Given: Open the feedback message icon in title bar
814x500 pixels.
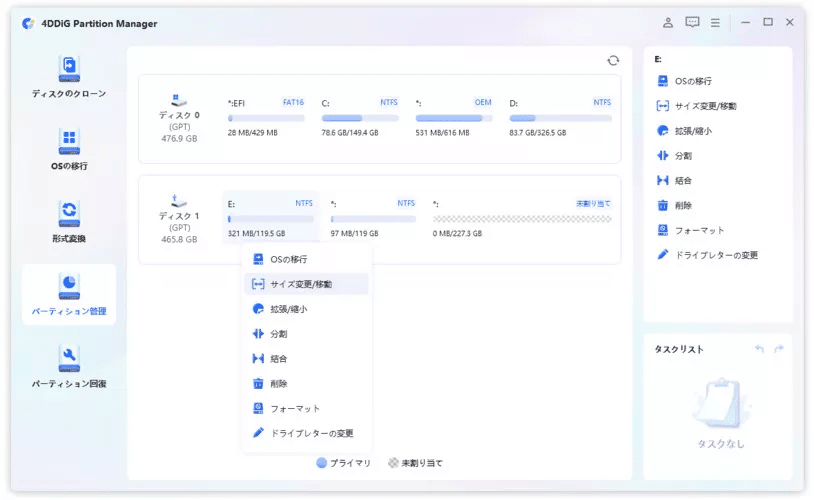Looking at the screenshot, I should pos(692,22).
